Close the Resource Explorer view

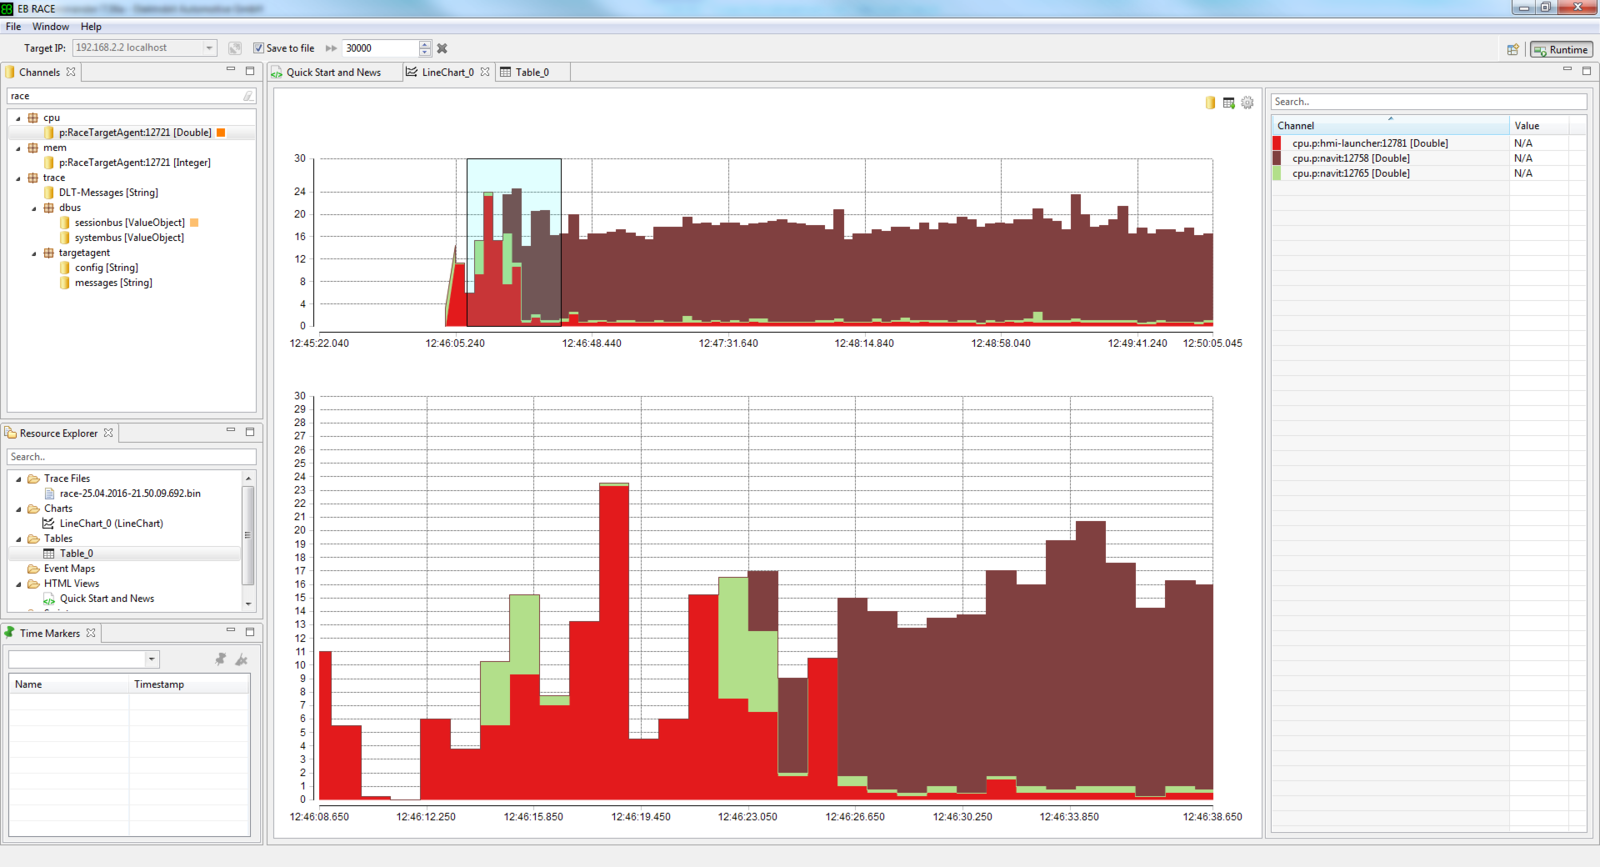tap(109, 433)
